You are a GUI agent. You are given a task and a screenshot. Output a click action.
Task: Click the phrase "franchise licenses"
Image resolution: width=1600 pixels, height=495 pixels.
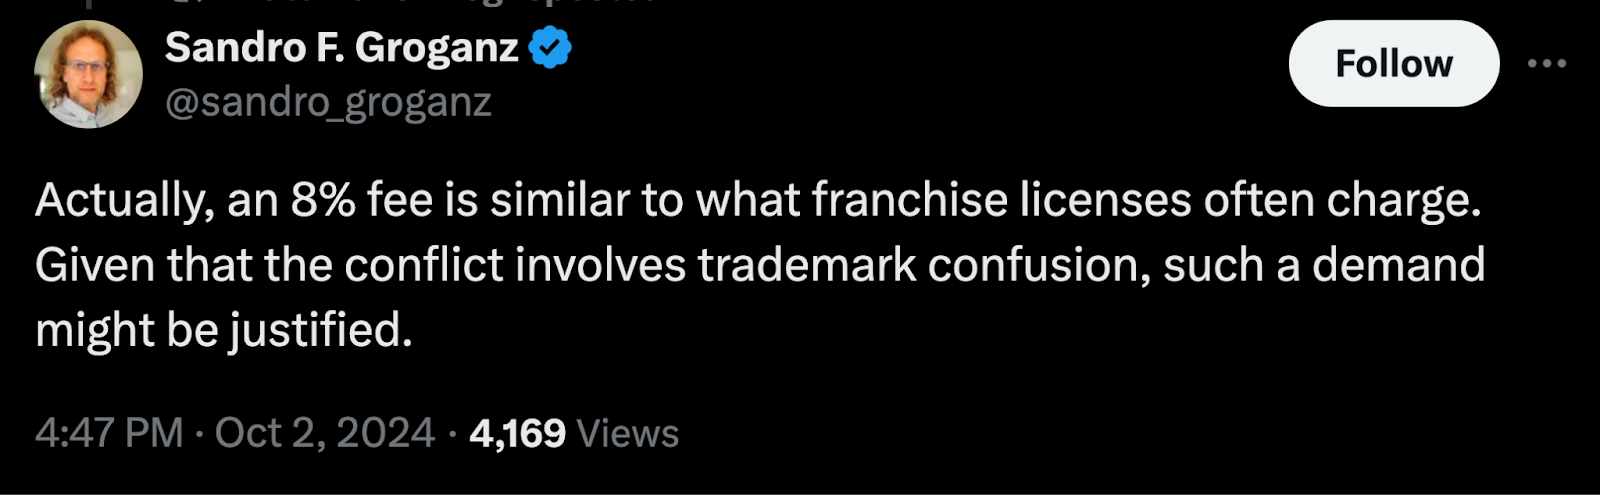[x=1001, y=200]
